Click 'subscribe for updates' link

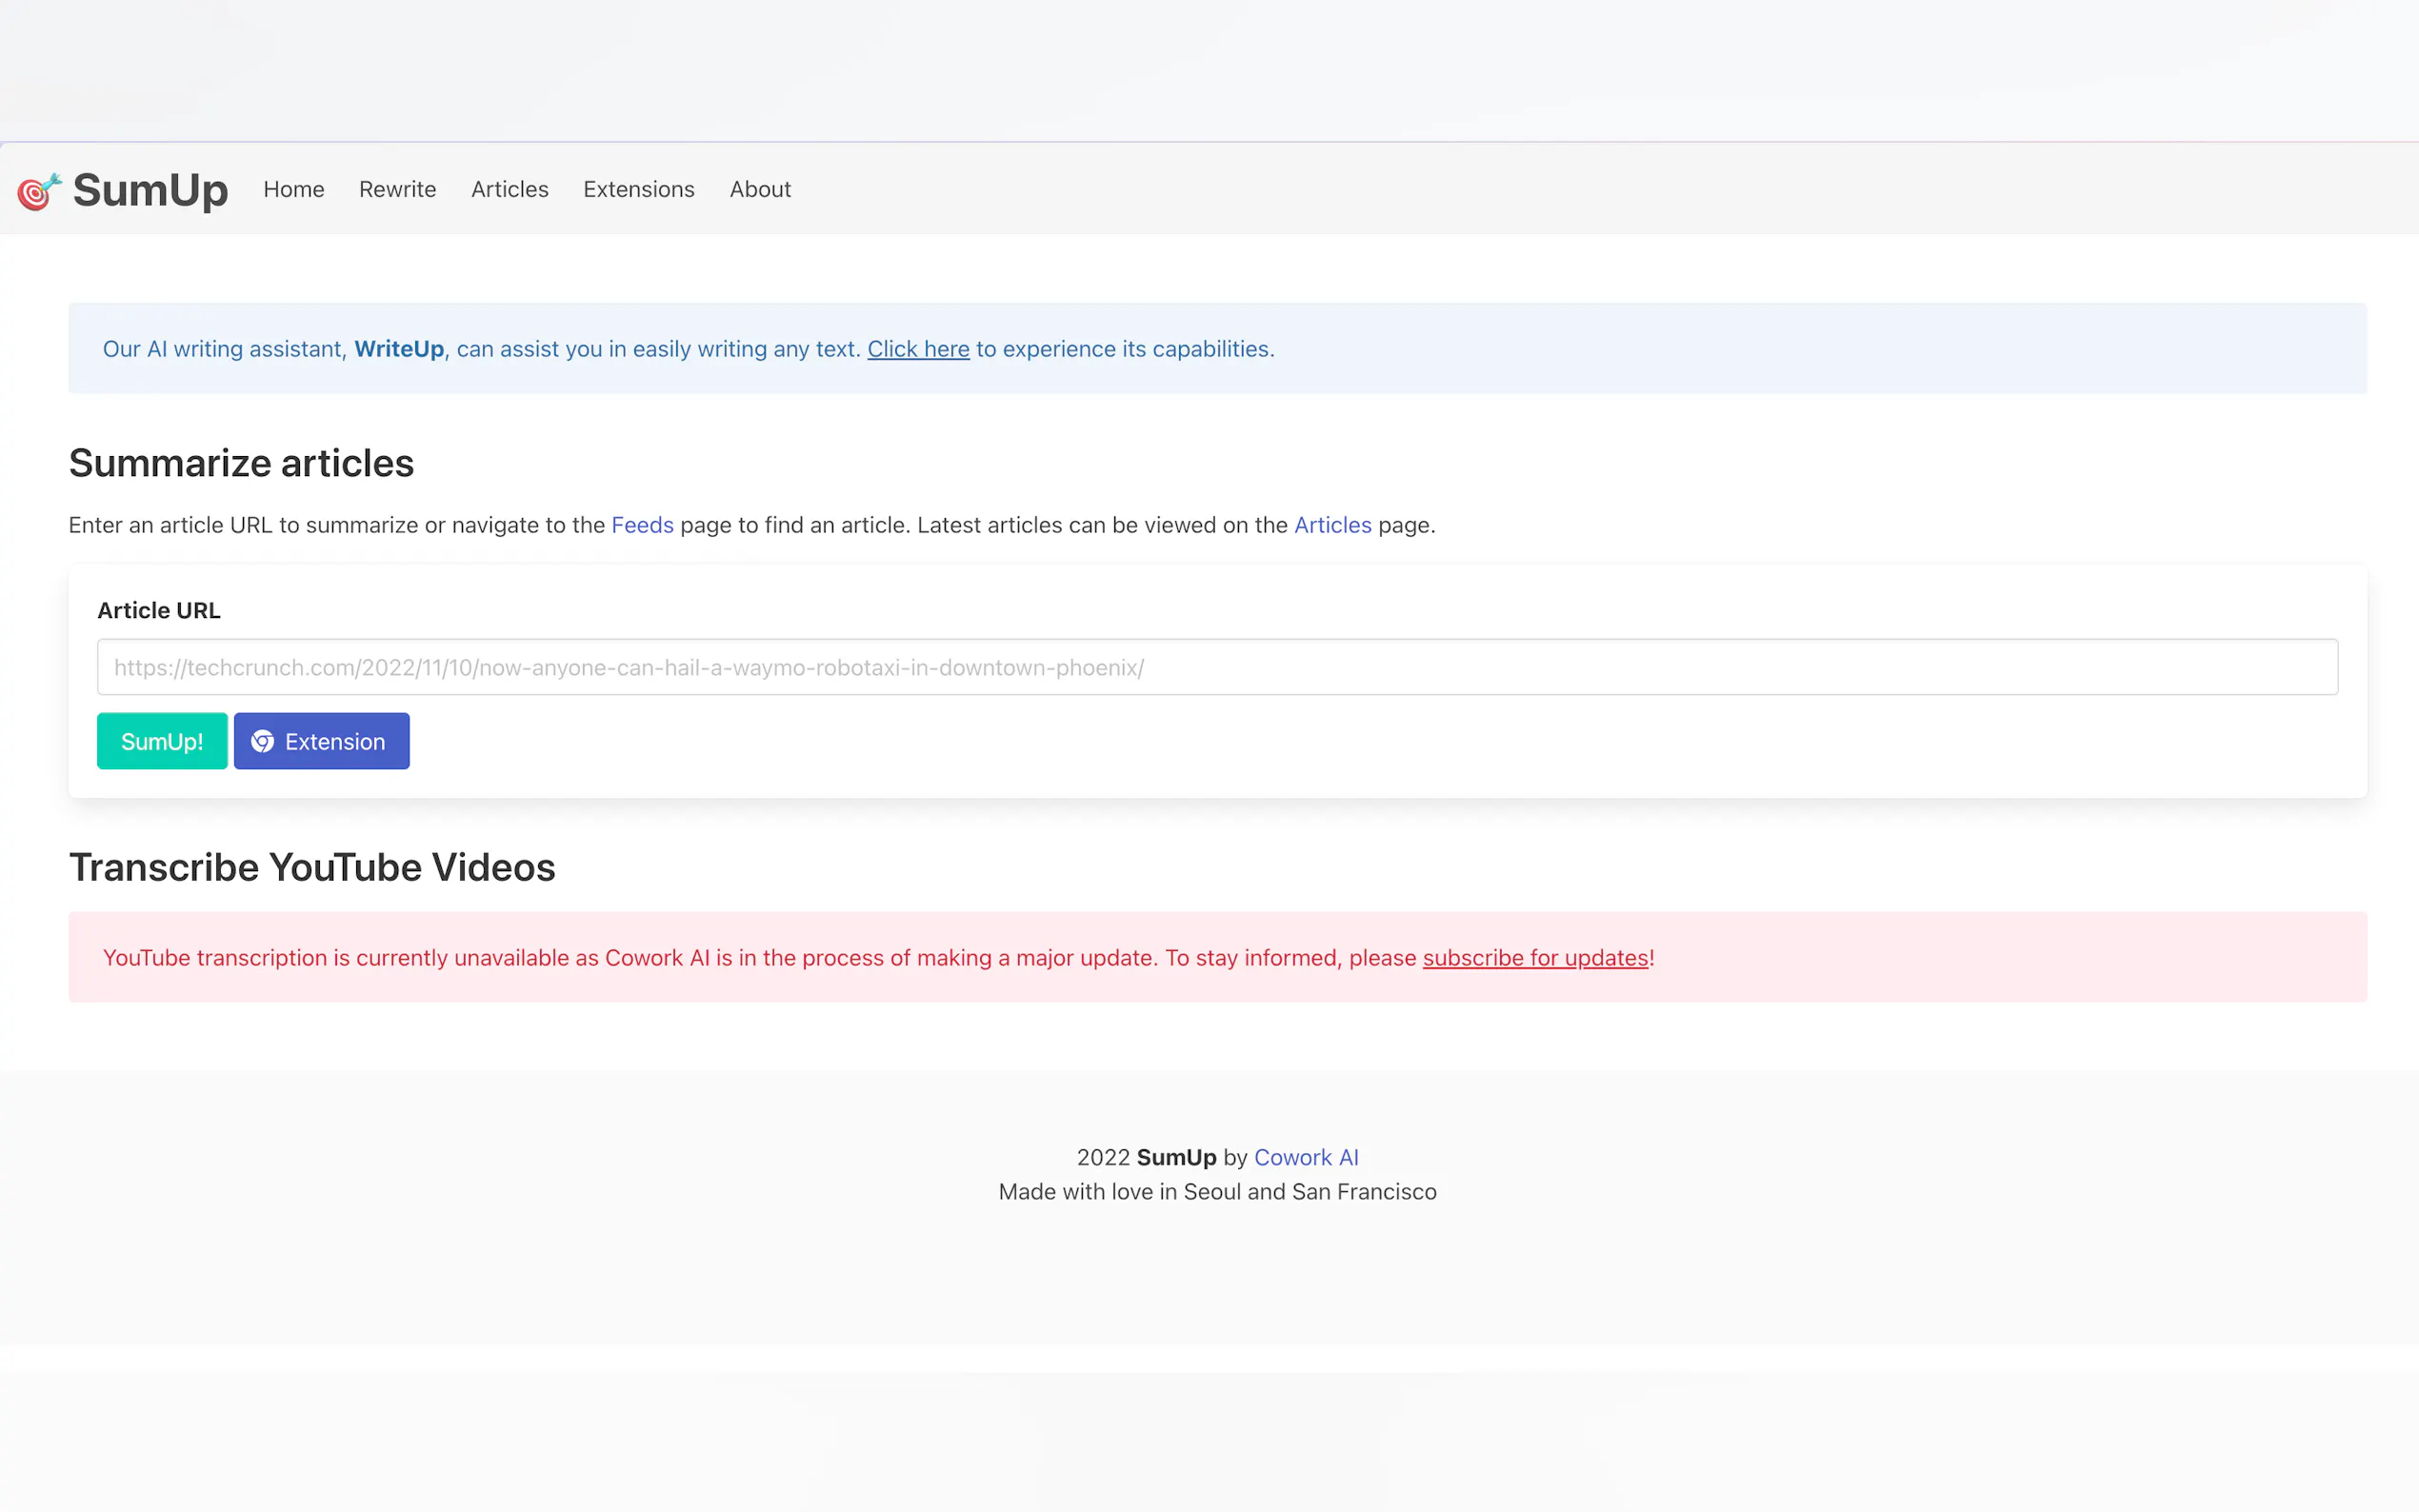[x=1534, y=958]
